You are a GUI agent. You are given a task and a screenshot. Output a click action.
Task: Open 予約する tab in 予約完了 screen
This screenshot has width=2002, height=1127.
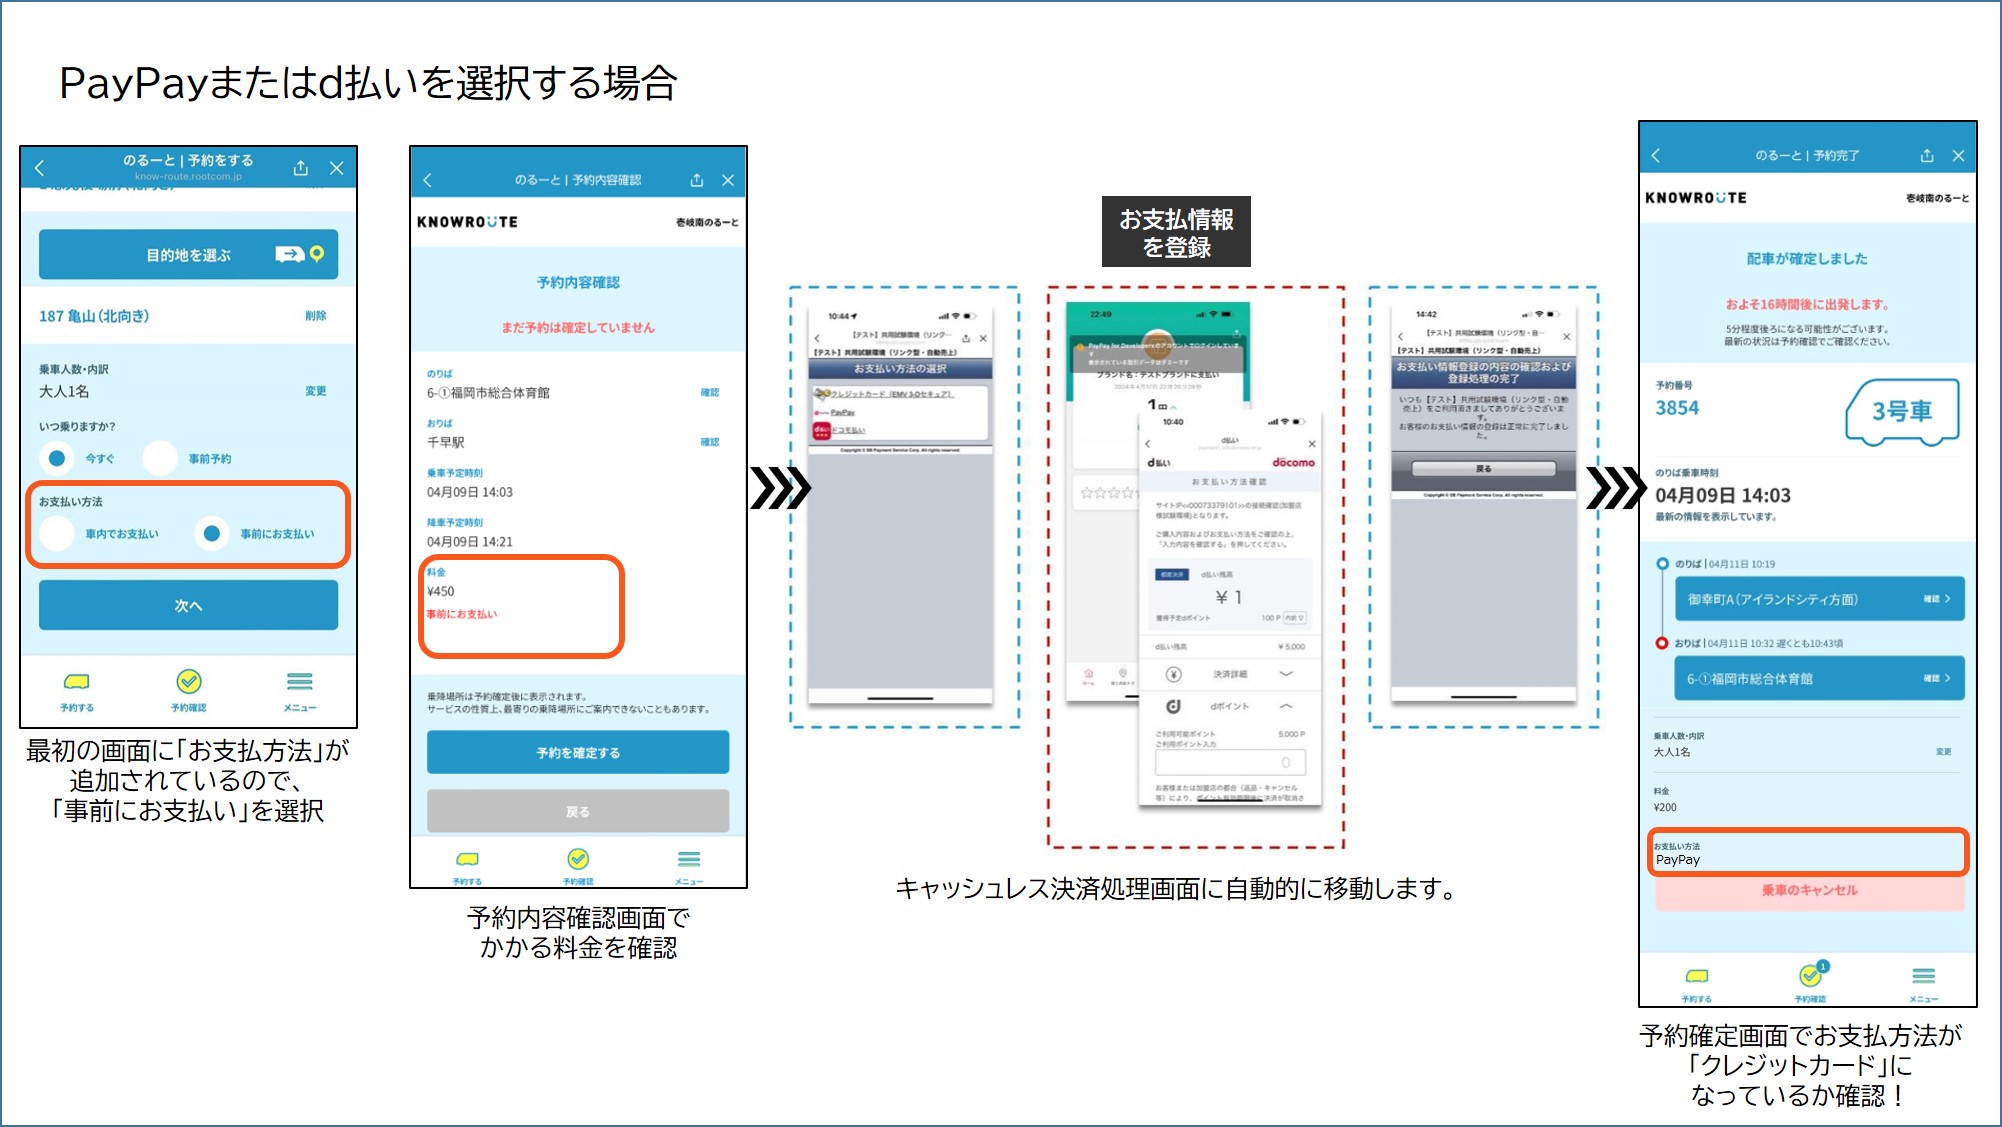pos(1697,983)
